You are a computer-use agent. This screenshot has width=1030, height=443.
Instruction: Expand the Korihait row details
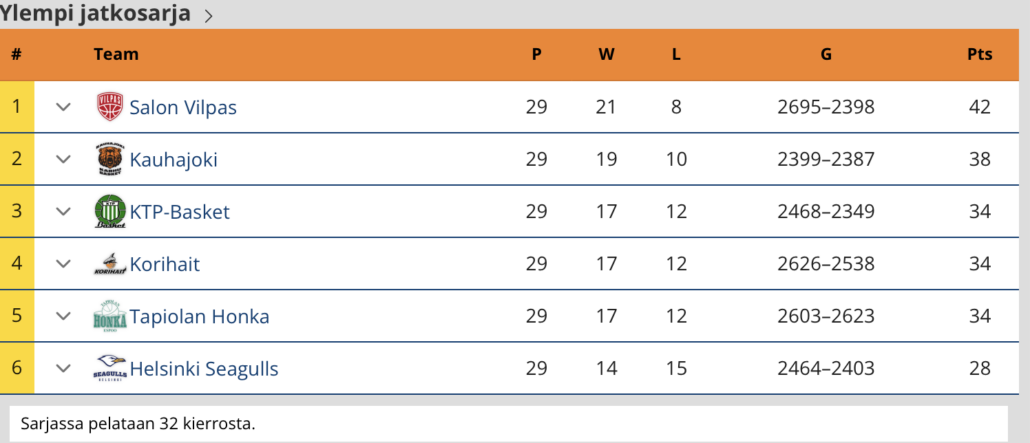(64, 264)
